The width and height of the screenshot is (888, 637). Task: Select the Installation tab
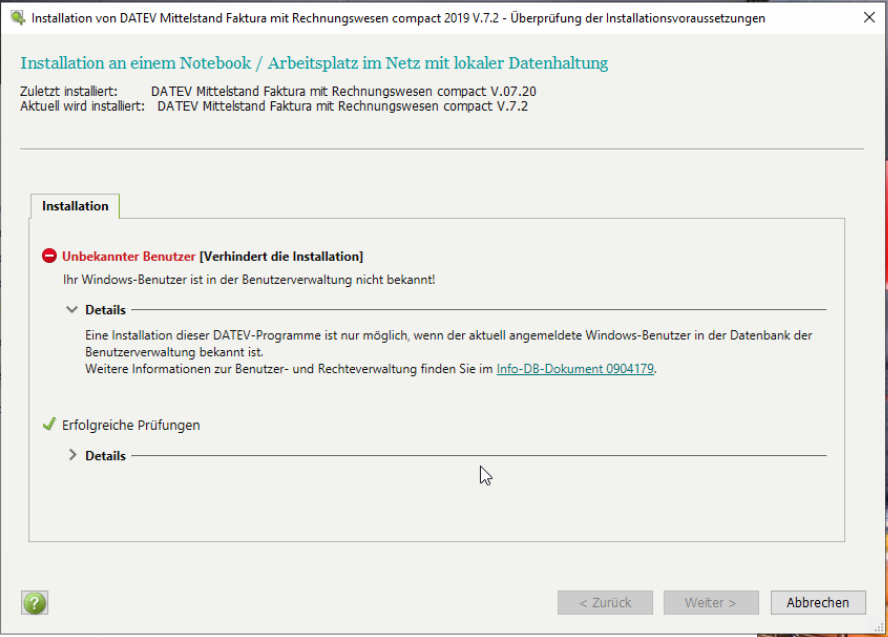point(75,206)
